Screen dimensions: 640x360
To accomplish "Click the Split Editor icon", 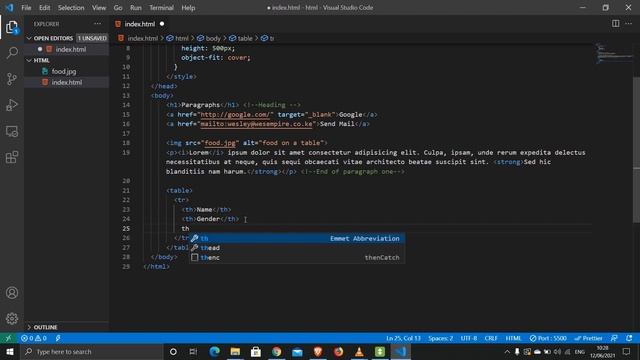I will [615, 24].
